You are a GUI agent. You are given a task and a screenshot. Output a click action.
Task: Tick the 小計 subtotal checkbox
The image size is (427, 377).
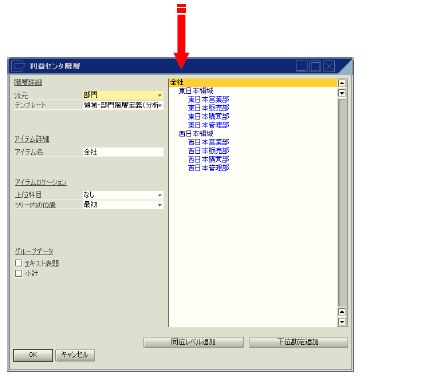tap(19, 273)
